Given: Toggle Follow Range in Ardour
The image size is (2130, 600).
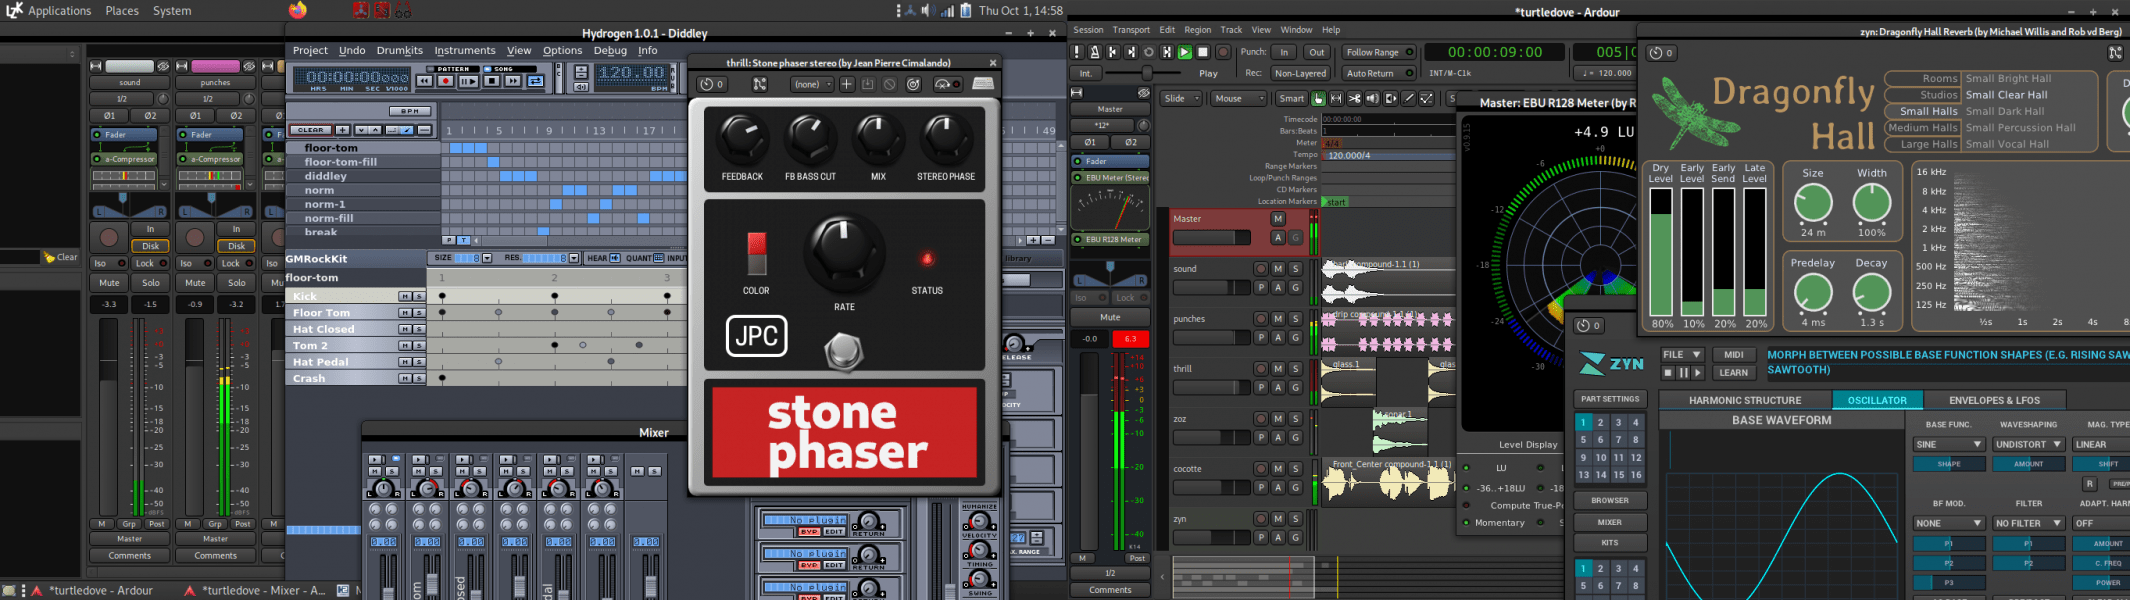Looking at the screenshot, I should (x=1379, y=52).
